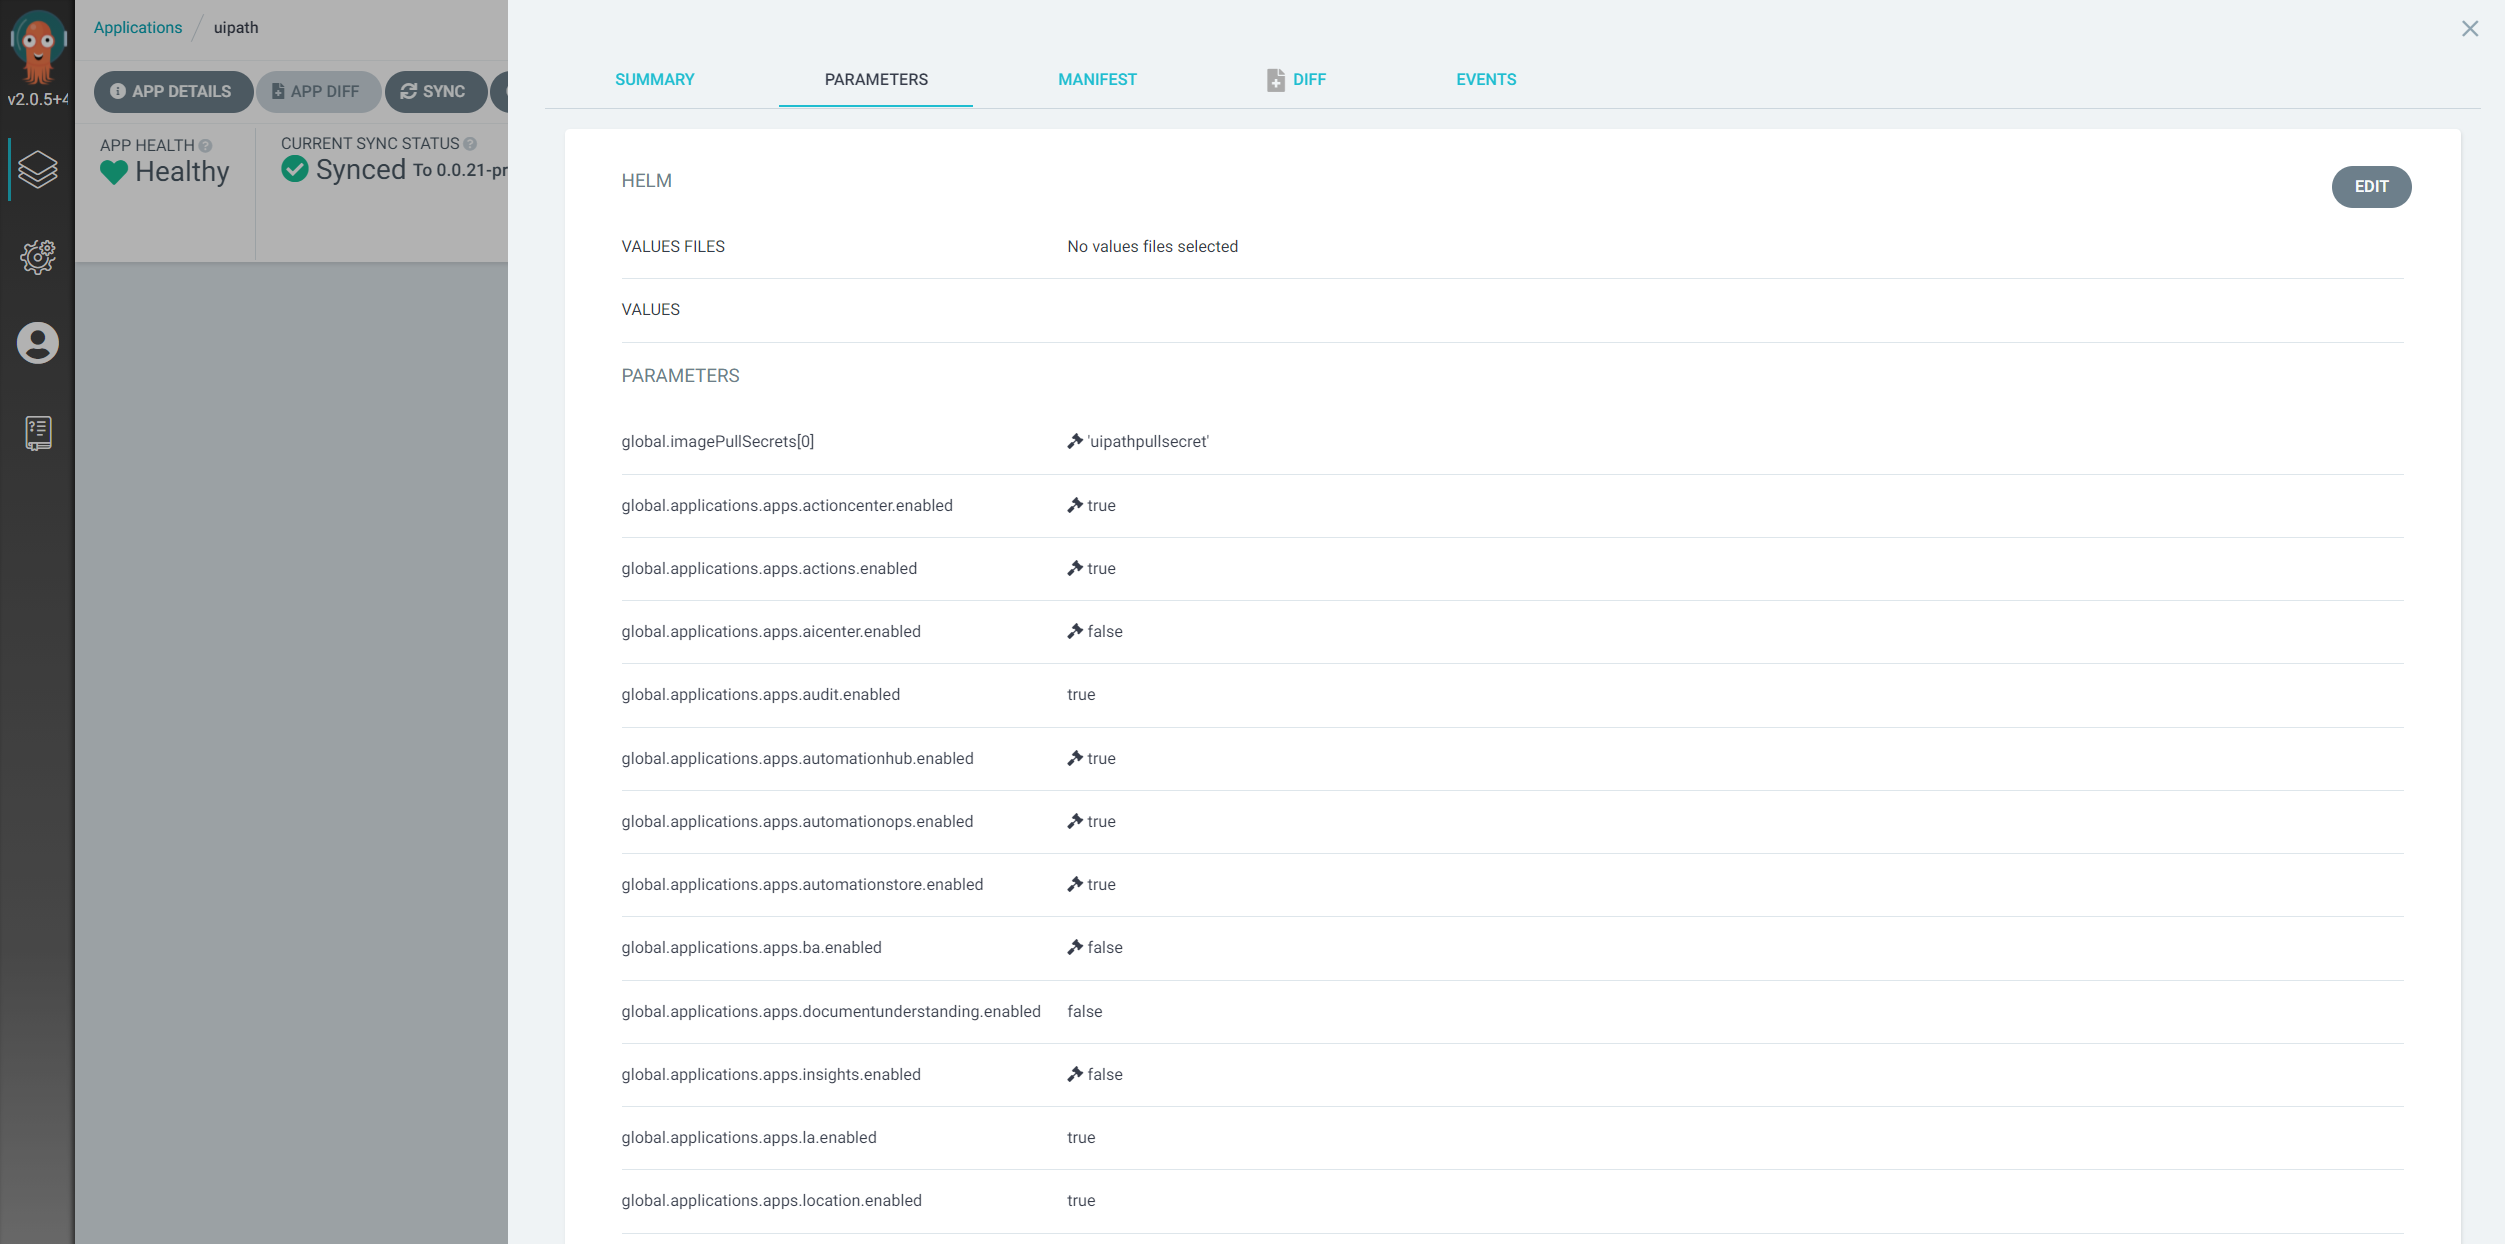Click the App Health help question mark
Image resolution: width=2505 pixels, height=1244 pixels.
click(206, 144)
